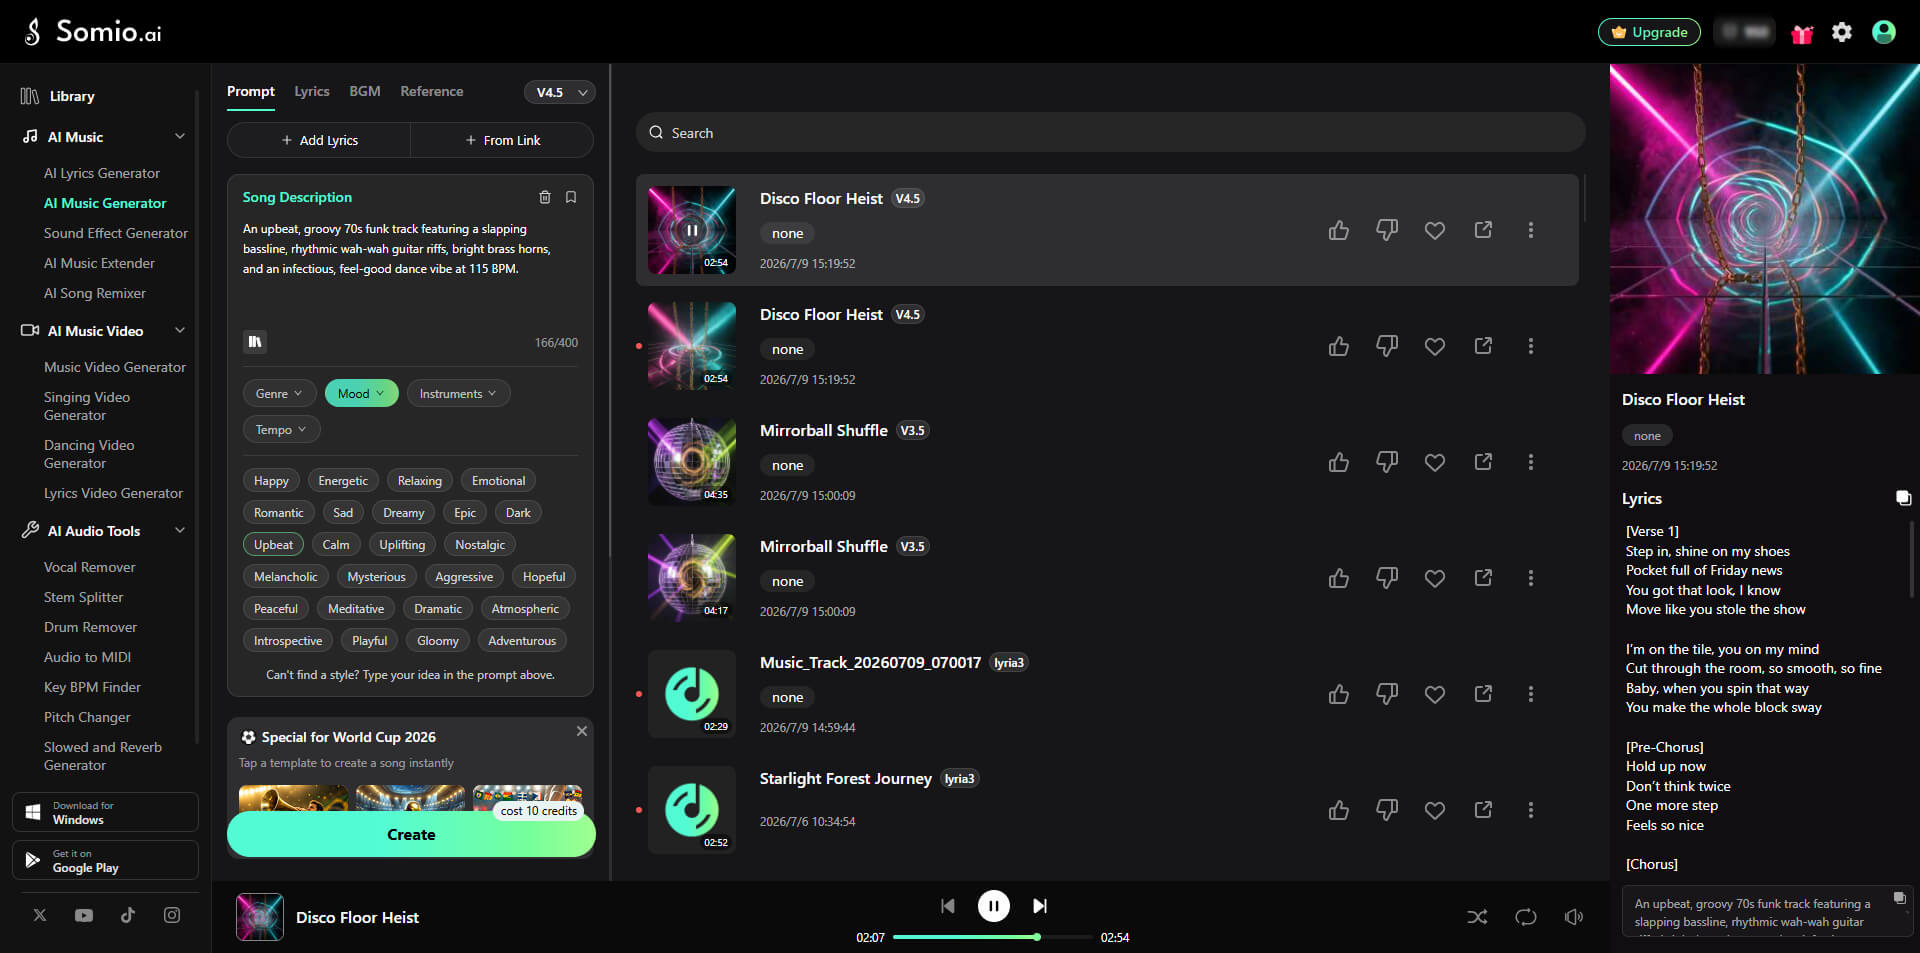Click Add Lyrics button
The width and height of the screenshot is (1920, 953).
point(319,140)
